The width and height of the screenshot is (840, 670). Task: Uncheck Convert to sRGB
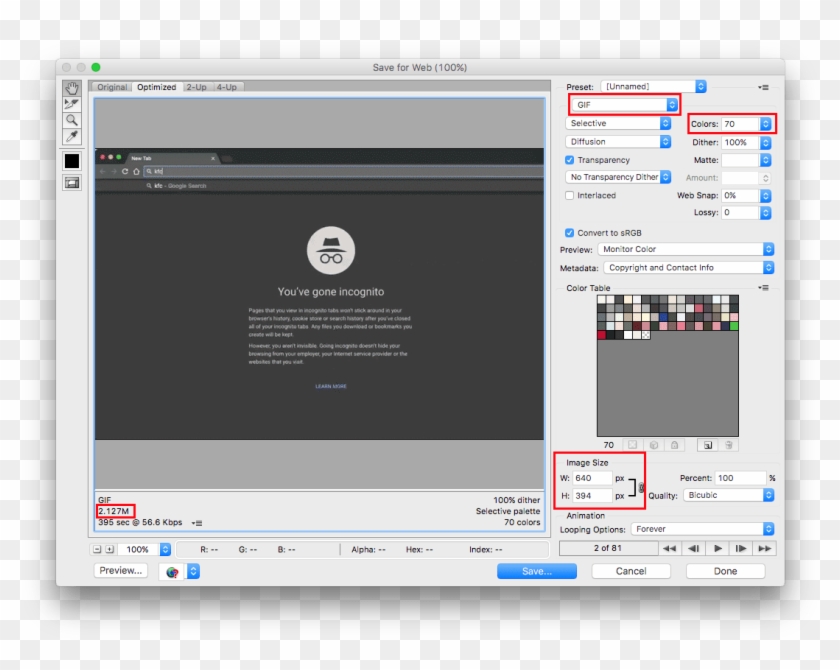coord(568,232)
